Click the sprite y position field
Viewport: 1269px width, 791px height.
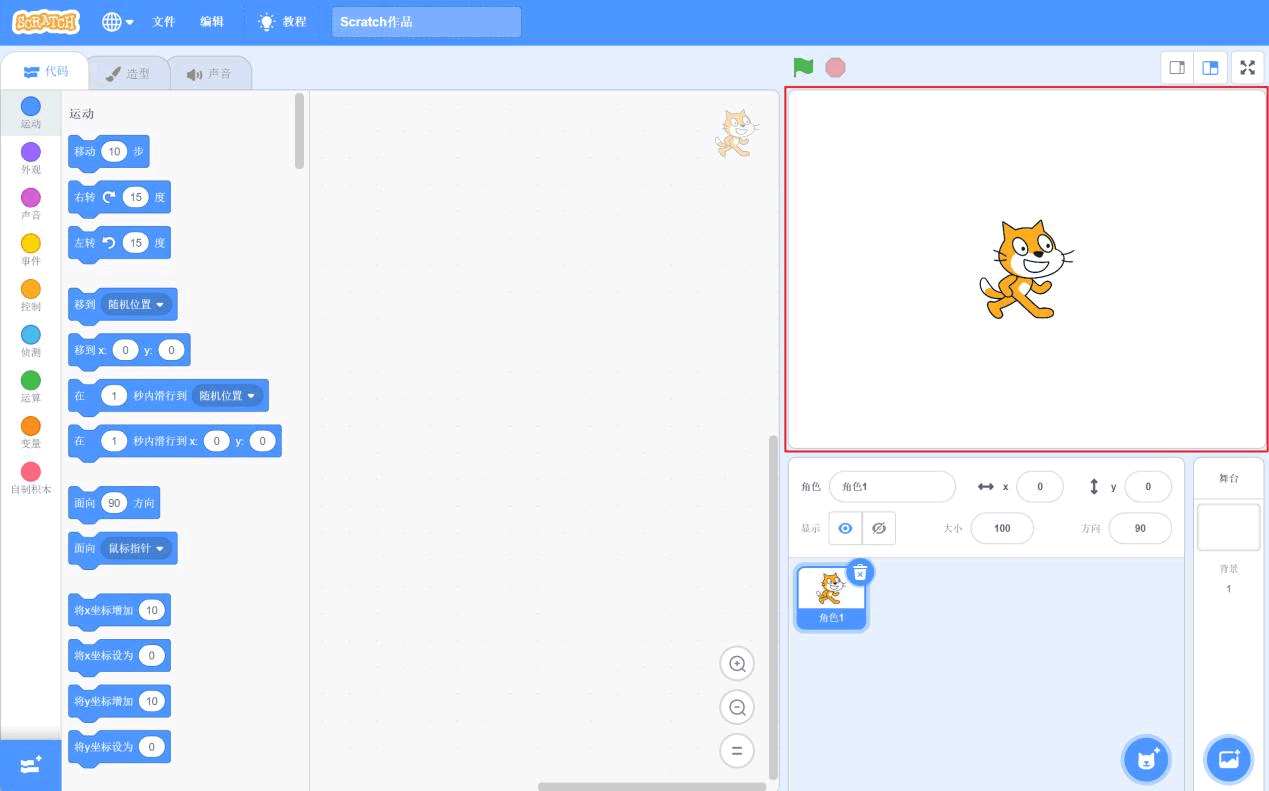tap(1148, 487)
